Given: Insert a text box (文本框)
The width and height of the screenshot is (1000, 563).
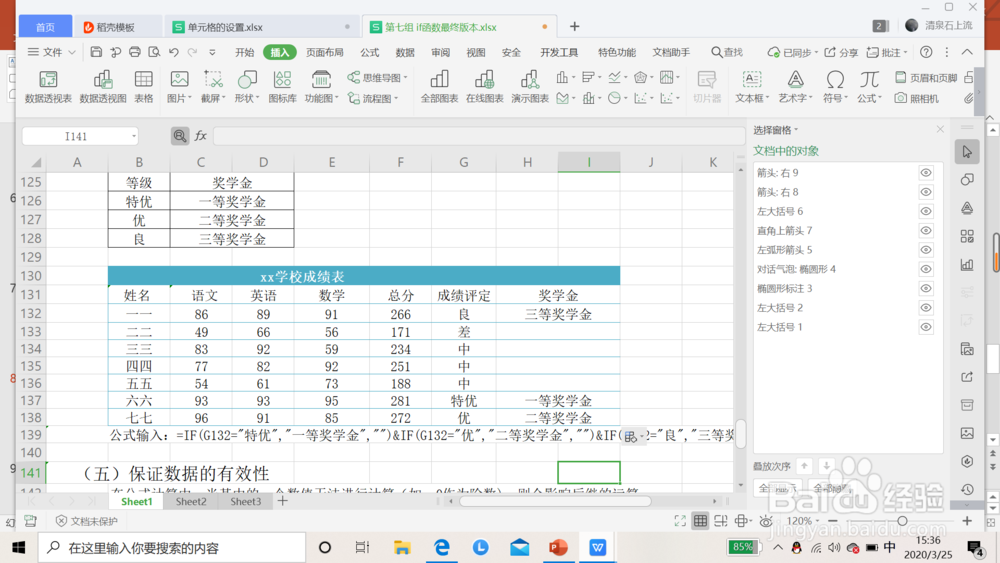Looking at the screenshot, I should 752,86.
